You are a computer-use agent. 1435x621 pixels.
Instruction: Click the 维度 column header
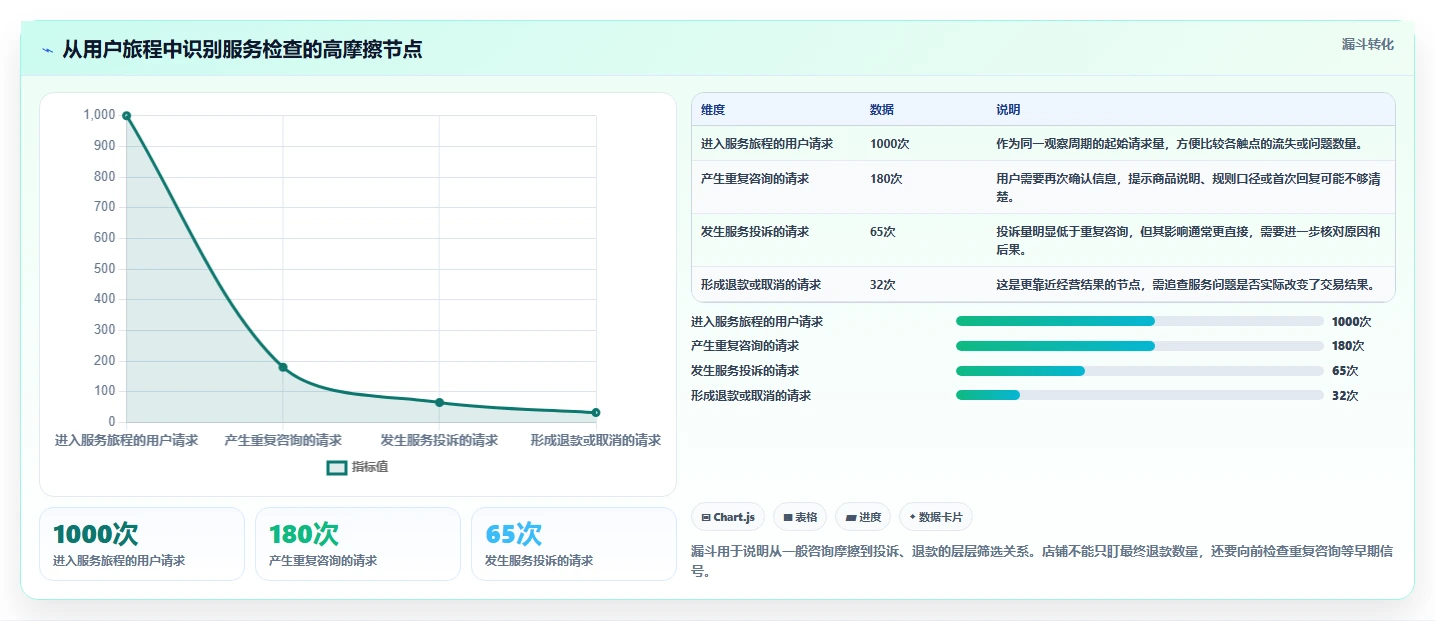click(713, 110)
